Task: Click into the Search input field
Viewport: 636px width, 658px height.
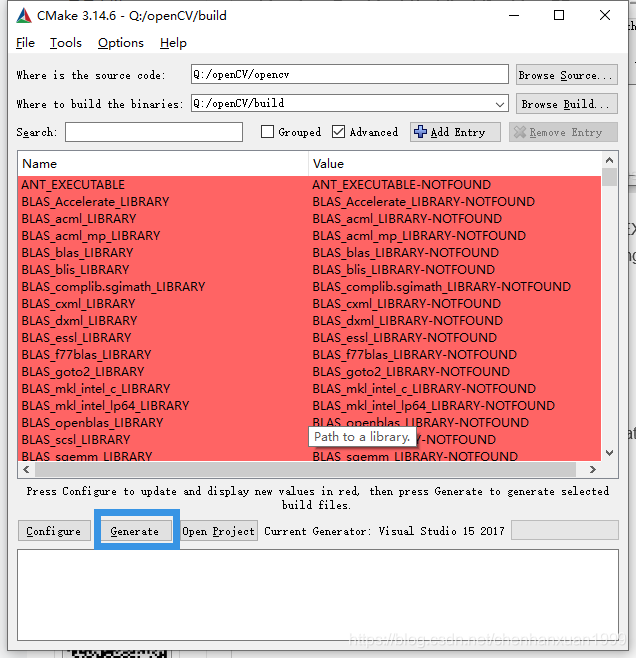Action: [x=154, y=132]
